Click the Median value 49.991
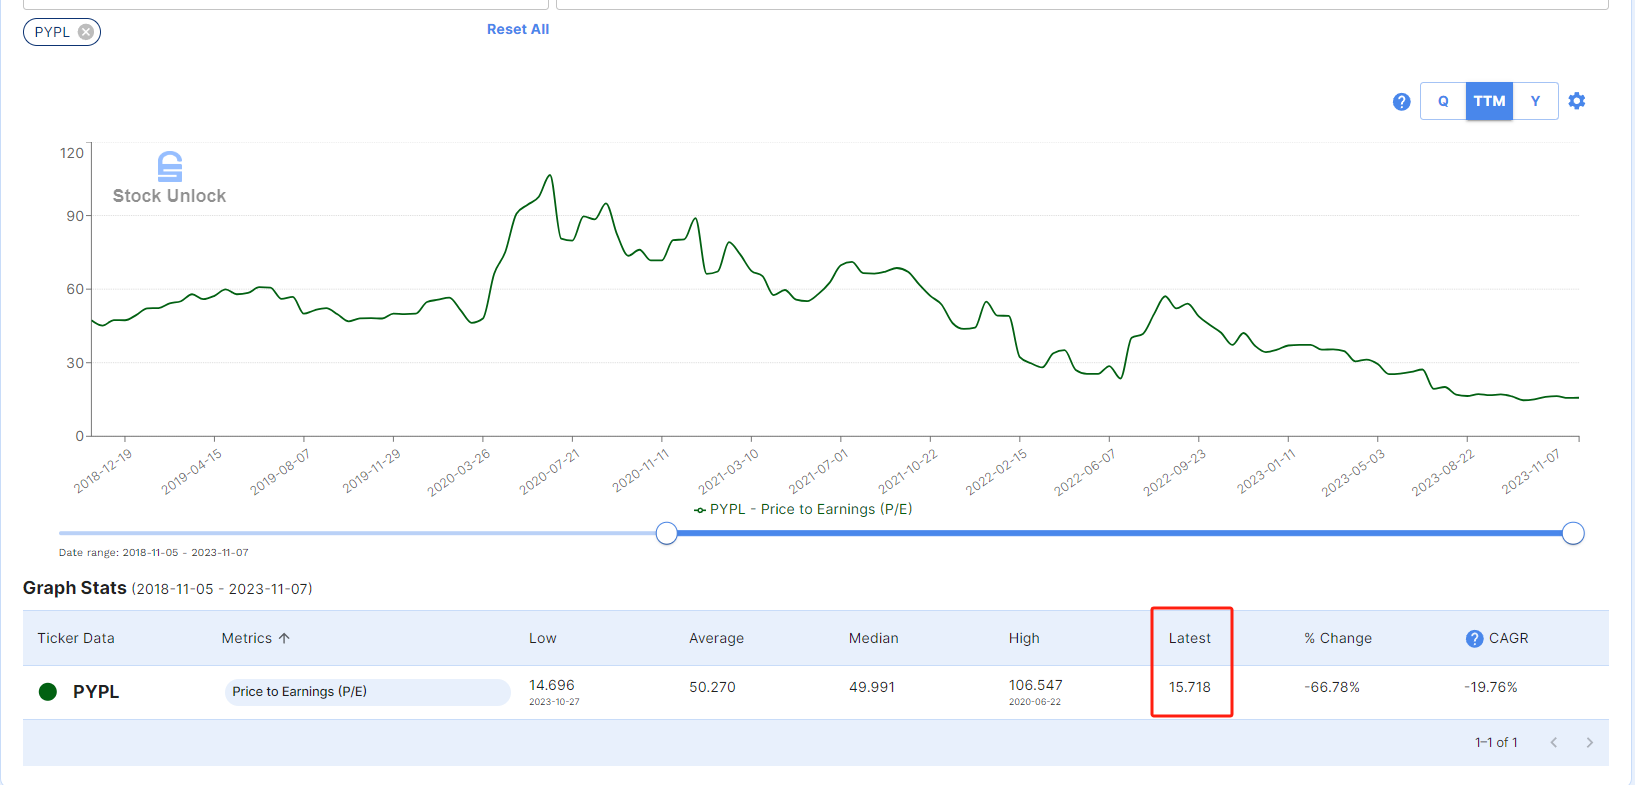The width and height of the screenshot is (1635, 785). 872,687
